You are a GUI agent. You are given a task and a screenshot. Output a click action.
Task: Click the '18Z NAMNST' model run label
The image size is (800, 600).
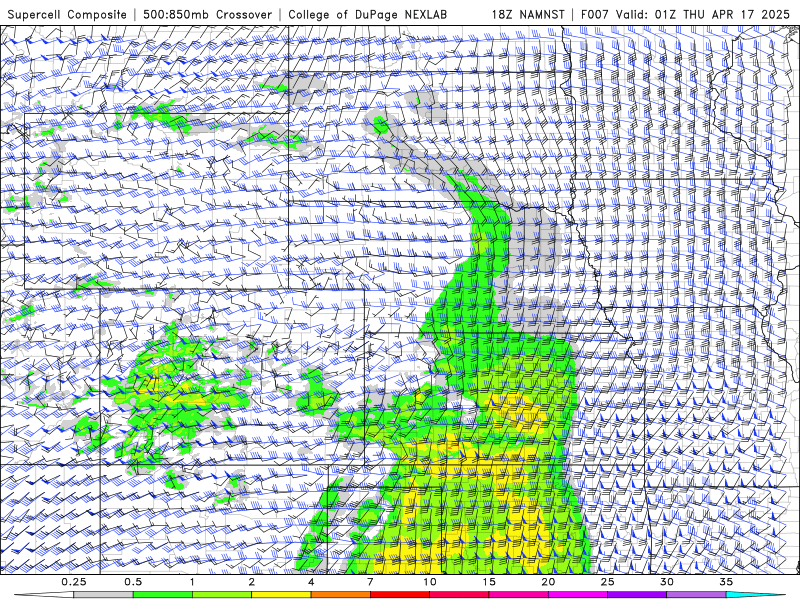pos(528,15)
